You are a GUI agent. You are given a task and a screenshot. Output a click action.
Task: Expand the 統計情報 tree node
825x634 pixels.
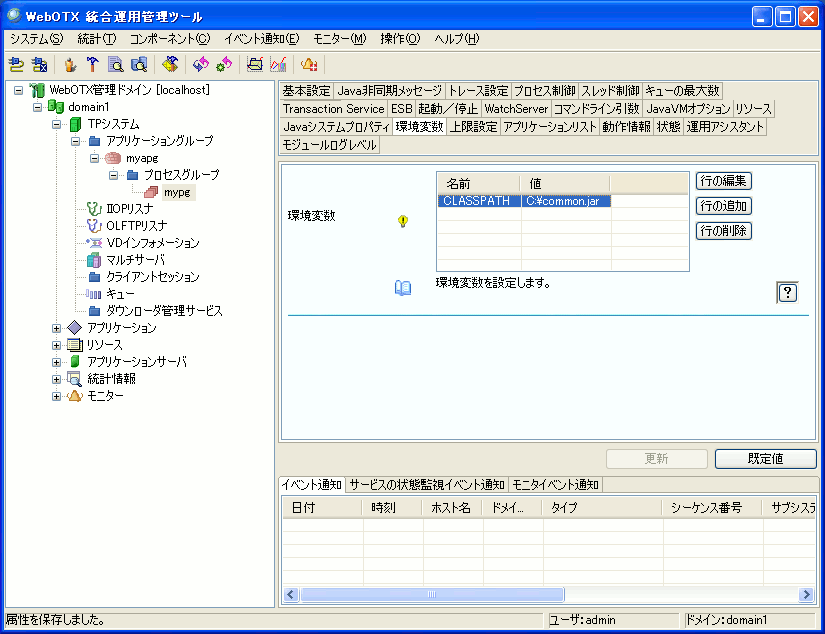tap(57, 379)
